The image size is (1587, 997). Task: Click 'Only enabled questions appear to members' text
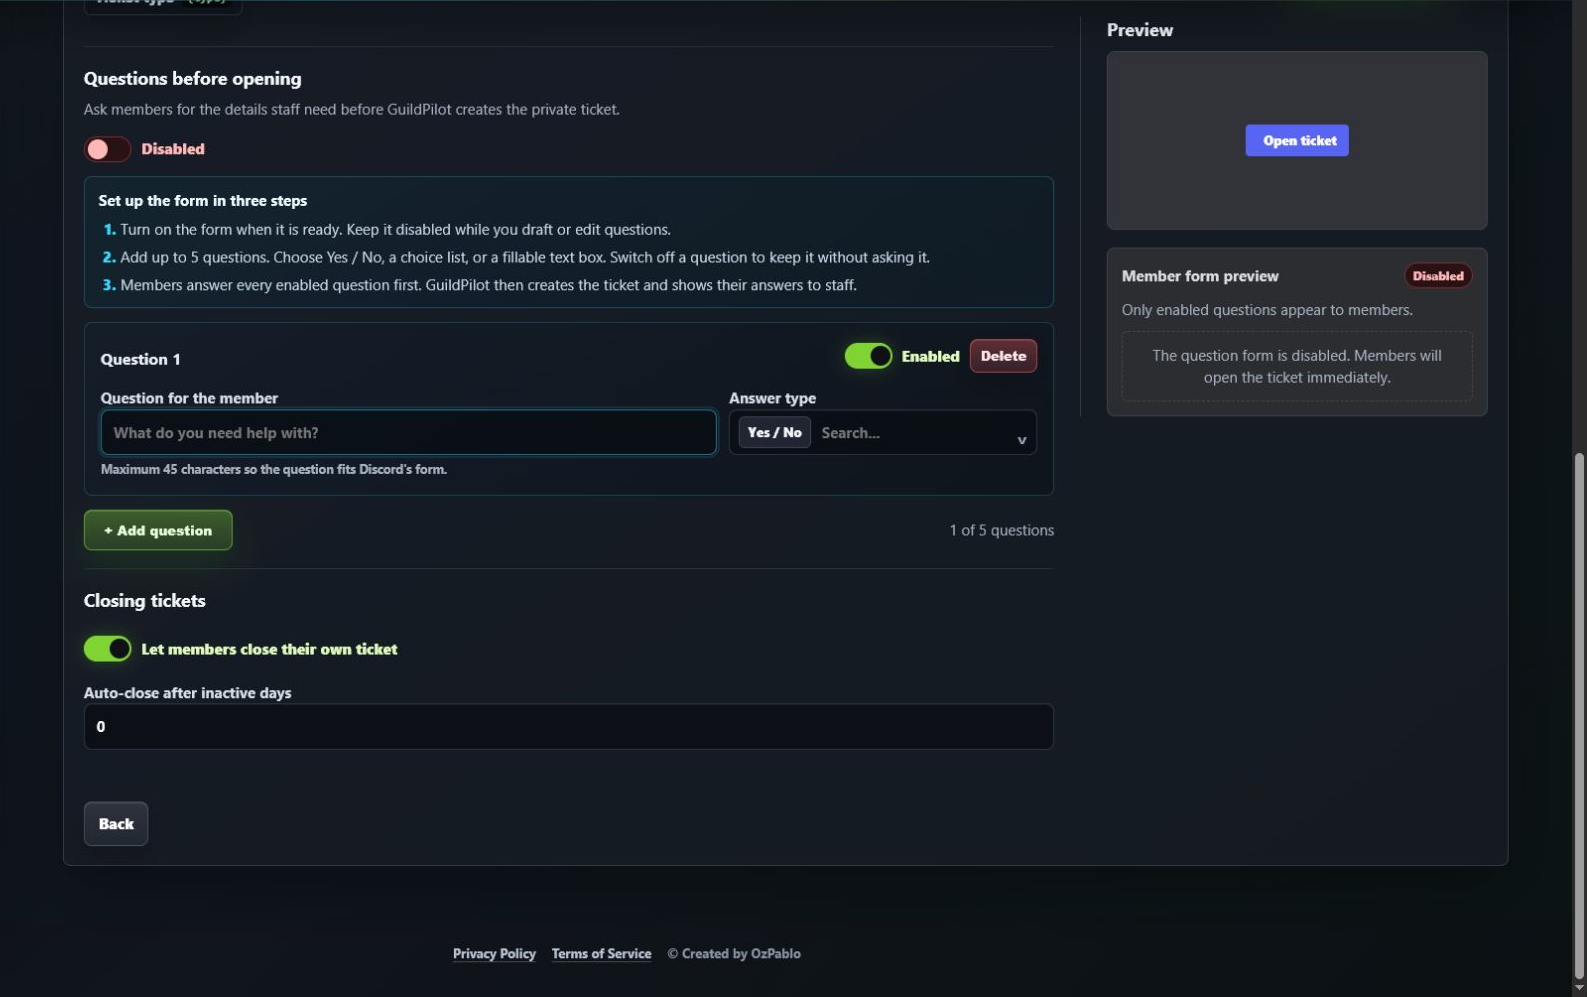[1267, 310]
